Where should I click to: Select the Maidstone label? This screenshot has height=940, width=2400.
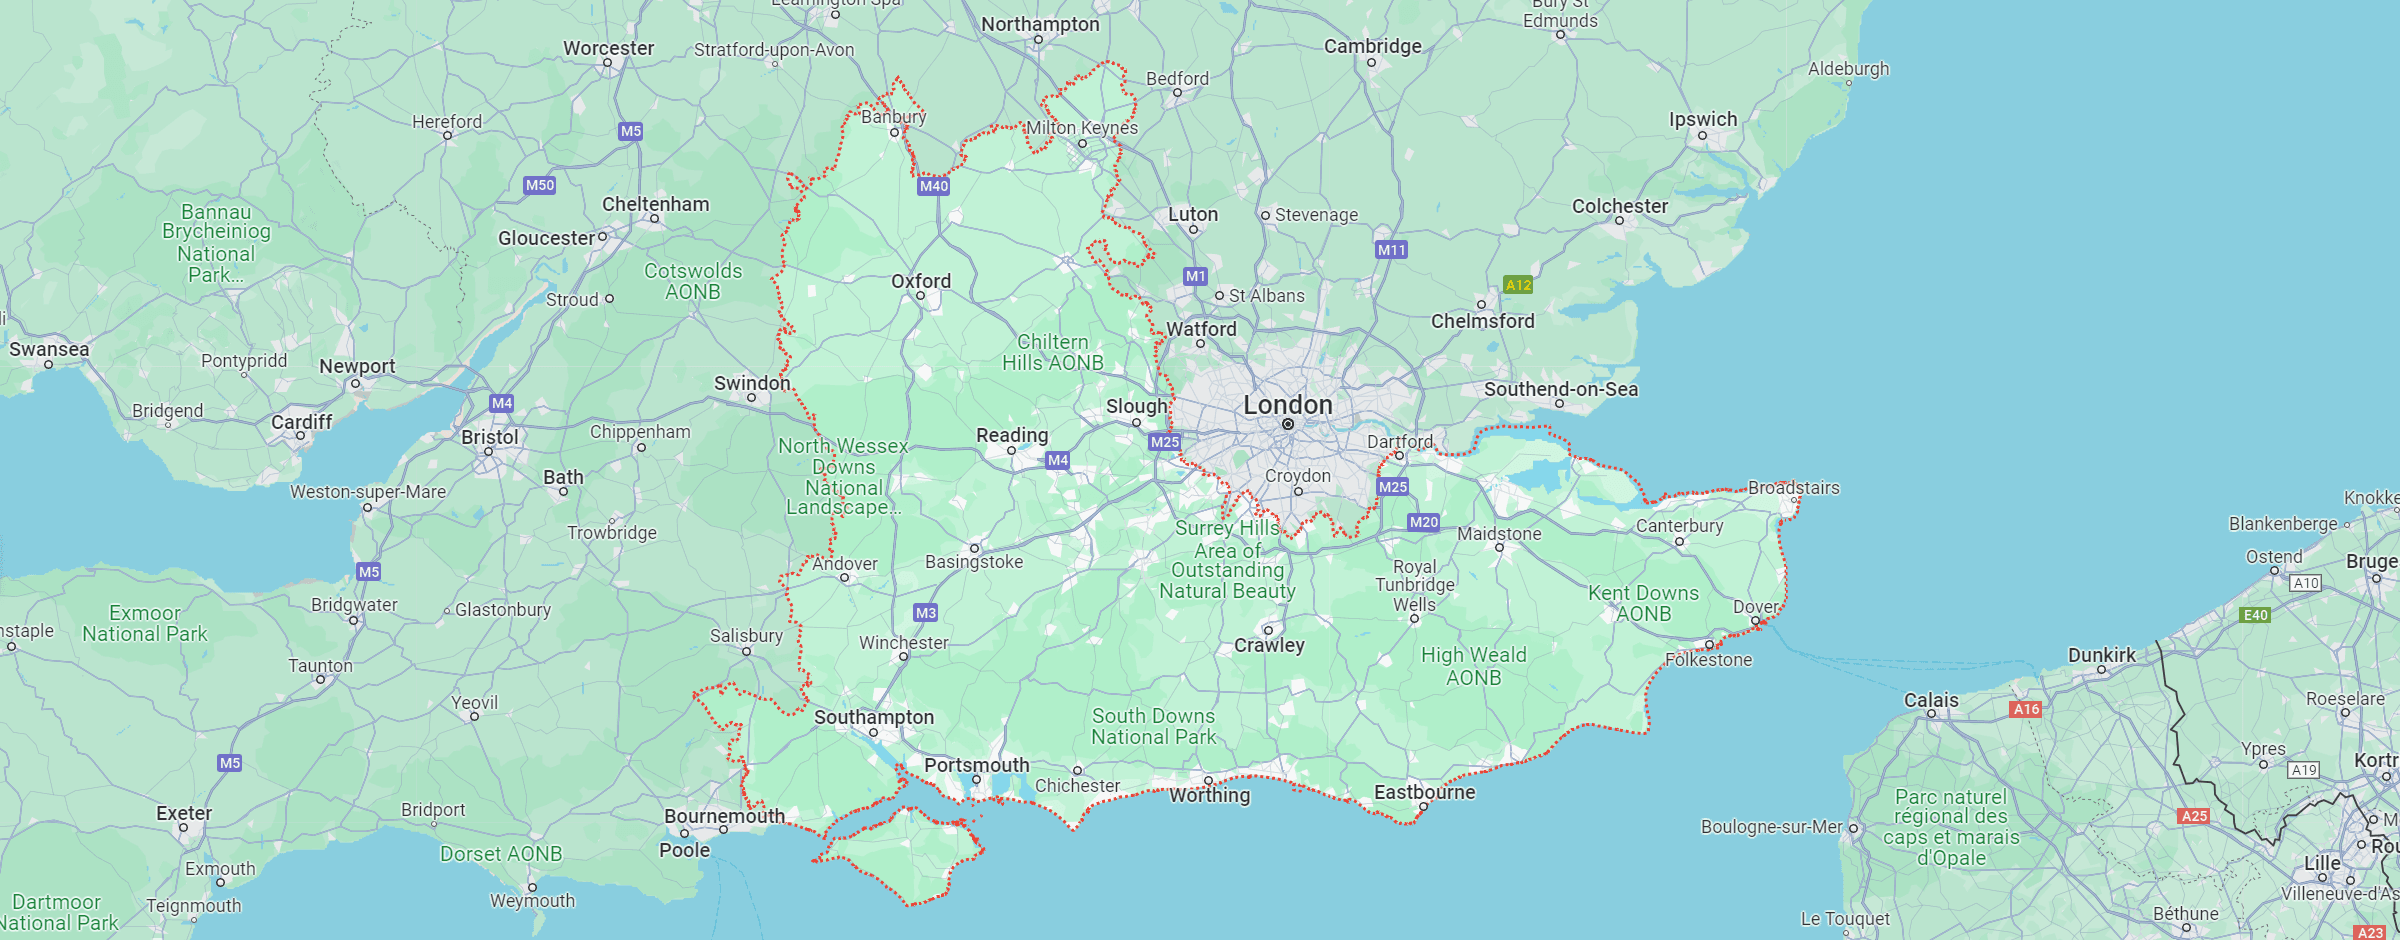tap(1499, 534)
